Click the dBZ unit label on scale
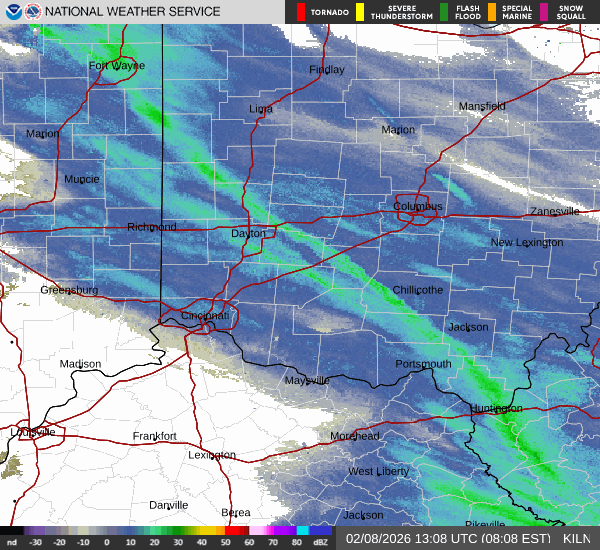This screenshot has height=550, width=600. click(x=320, y=543)
